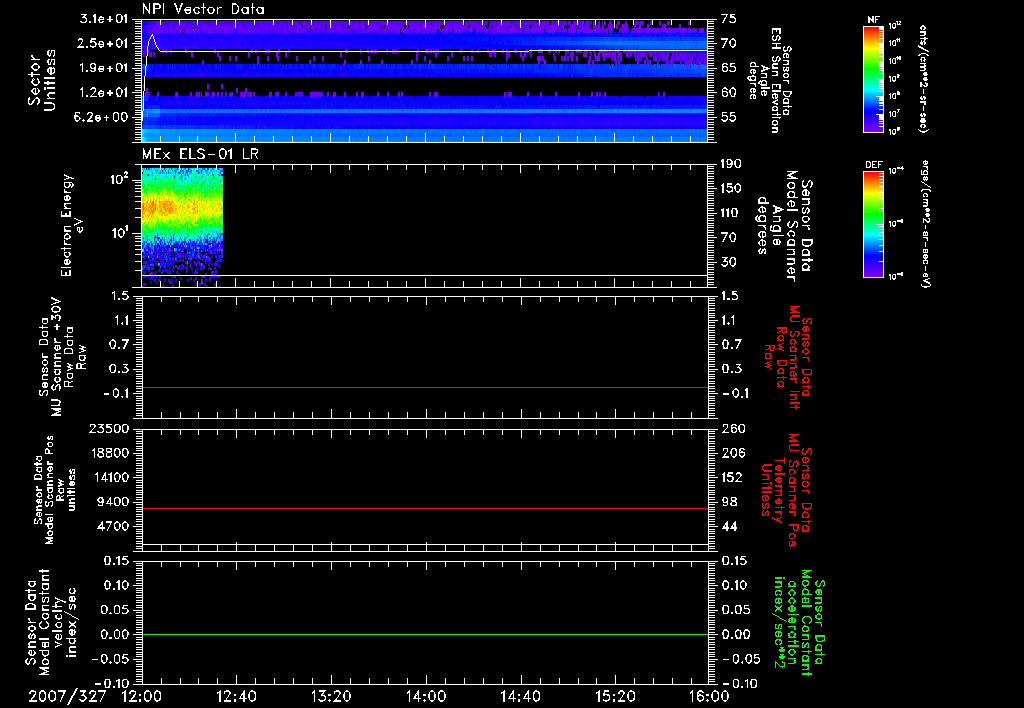This screenshot has height=708, width=1024.
Task: Click the 260 telemetry tick label
Action: click(x=733, y=429)
